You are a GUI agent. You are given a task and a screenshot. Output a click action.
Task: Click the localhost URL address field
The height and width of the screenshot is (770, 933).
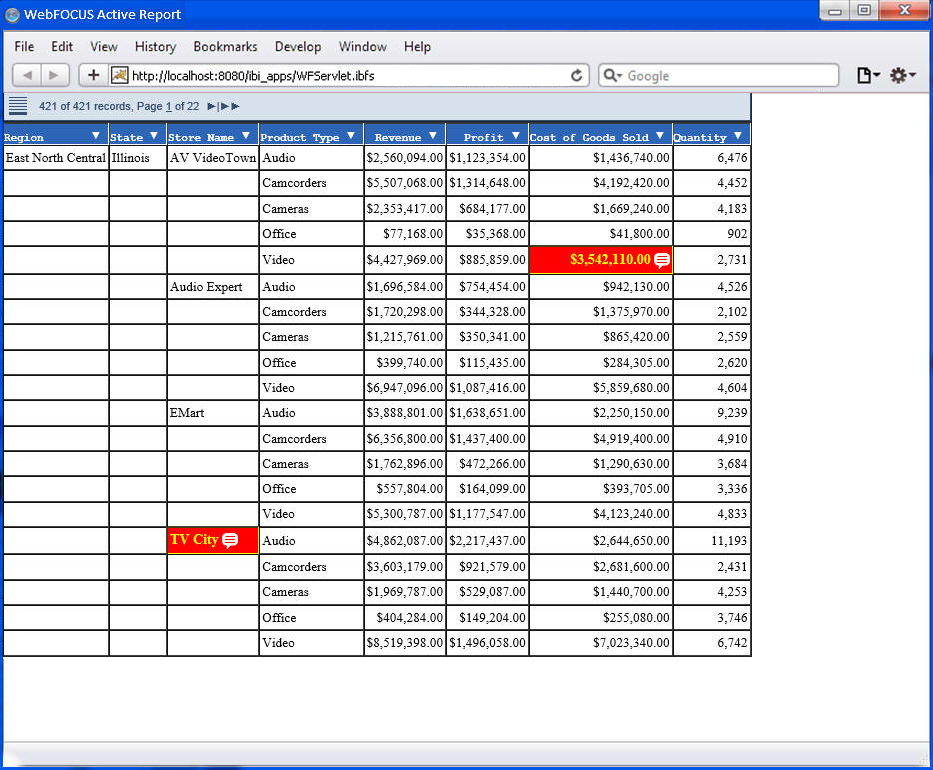tap(348, 76)
